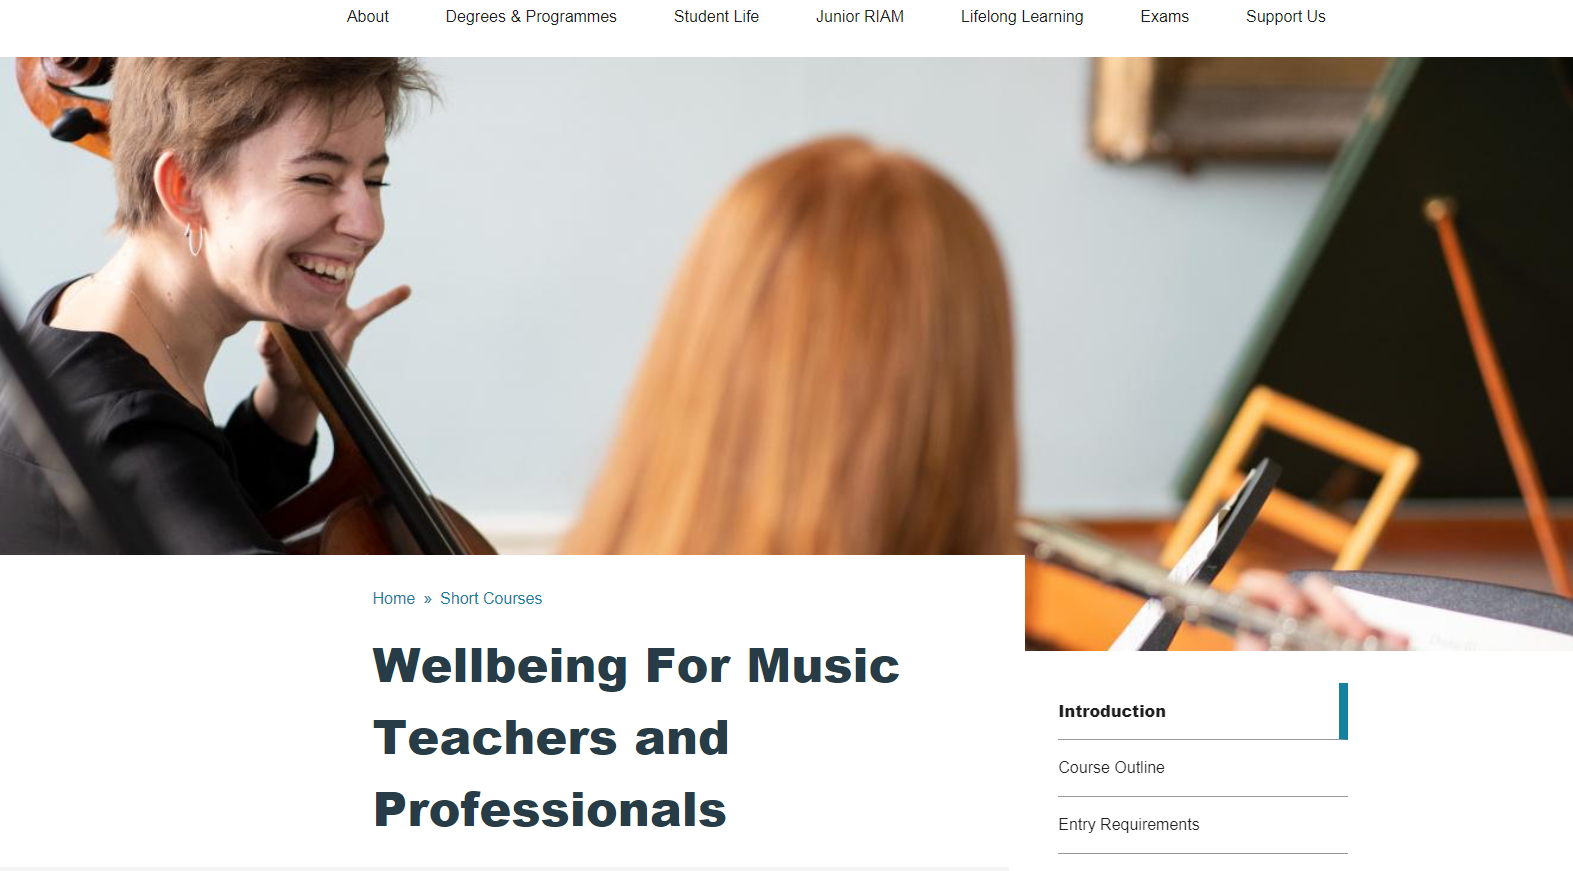Select Junior RIAM in the navigation

tap(859, 16)
